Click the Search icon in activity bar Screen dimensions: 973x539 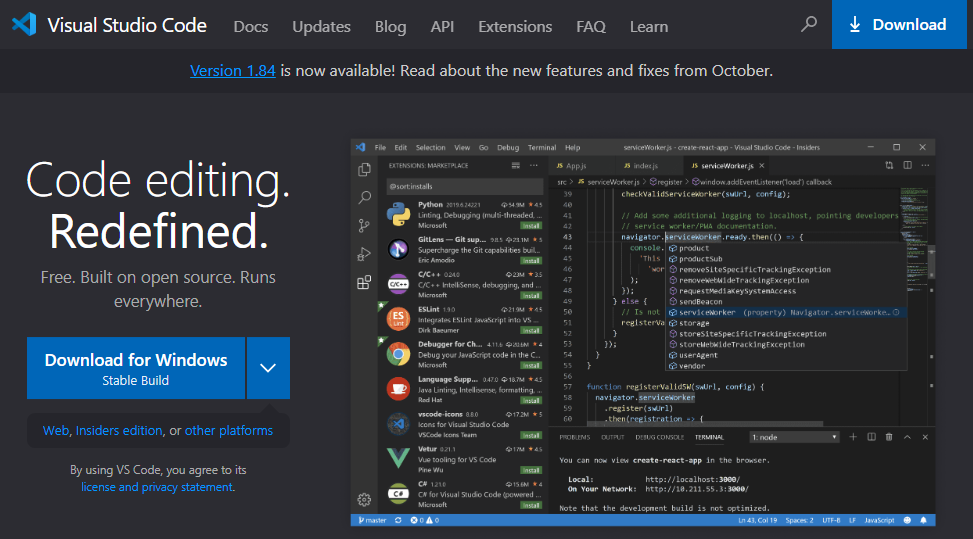tap(364, 197)
